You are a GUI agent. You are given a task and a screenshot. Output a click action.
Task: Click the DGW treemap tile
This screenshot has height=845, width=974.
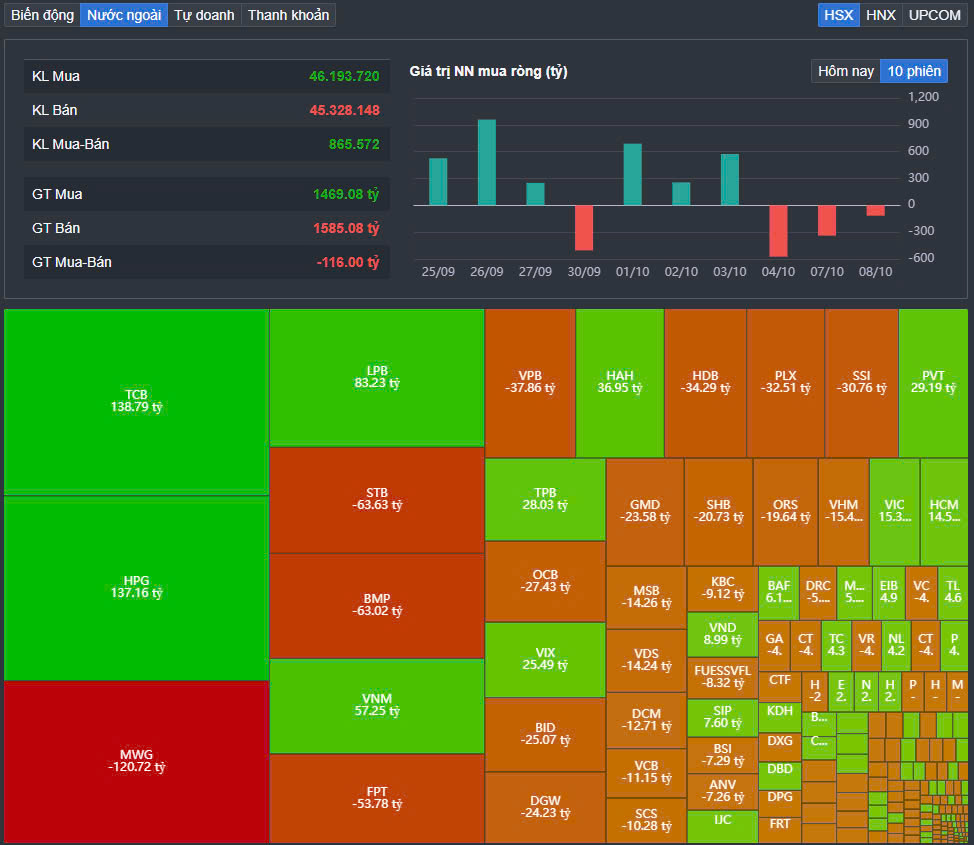(x=545, y=807)
